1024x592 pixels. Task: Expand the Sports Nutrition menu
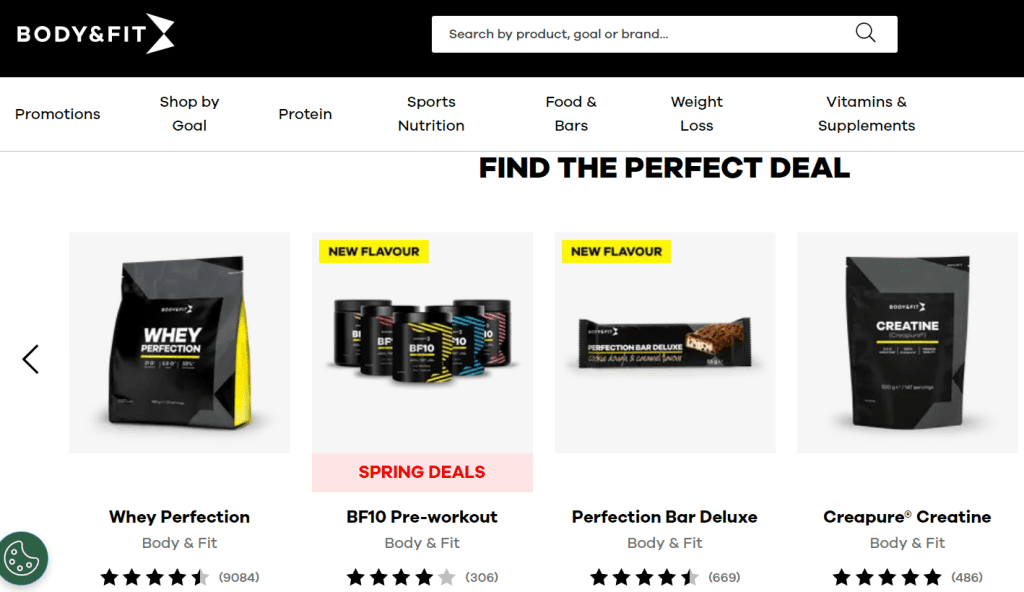point(431,114)
